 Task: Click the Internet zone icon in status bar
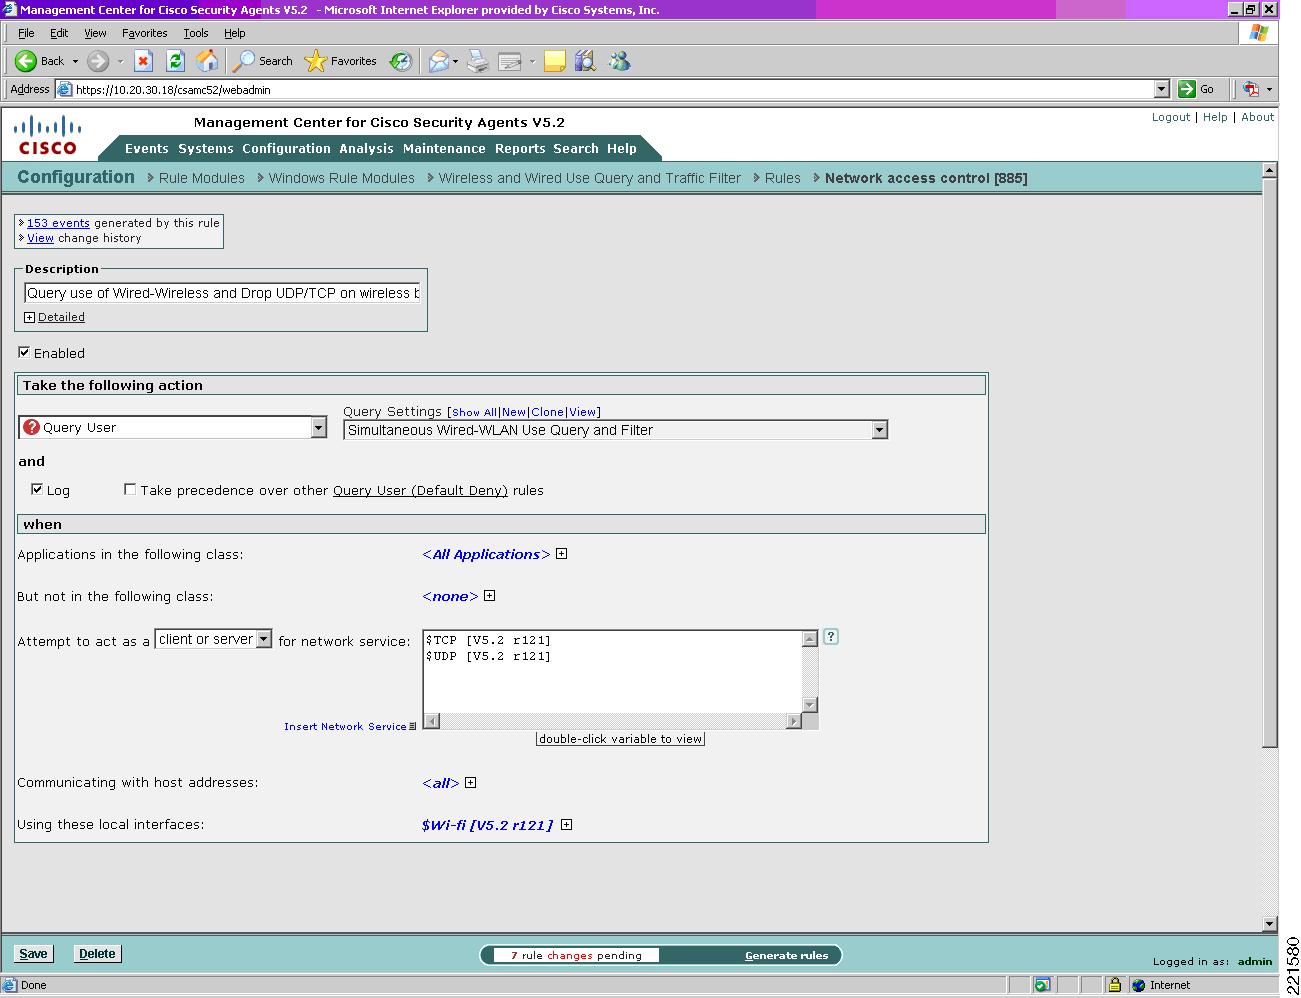[x=1138, y=985]
